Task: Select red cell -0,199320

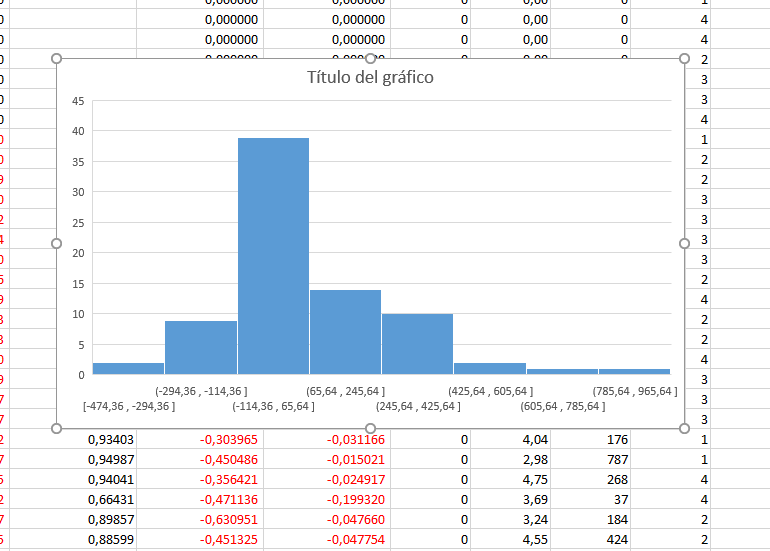Action: 327,499
